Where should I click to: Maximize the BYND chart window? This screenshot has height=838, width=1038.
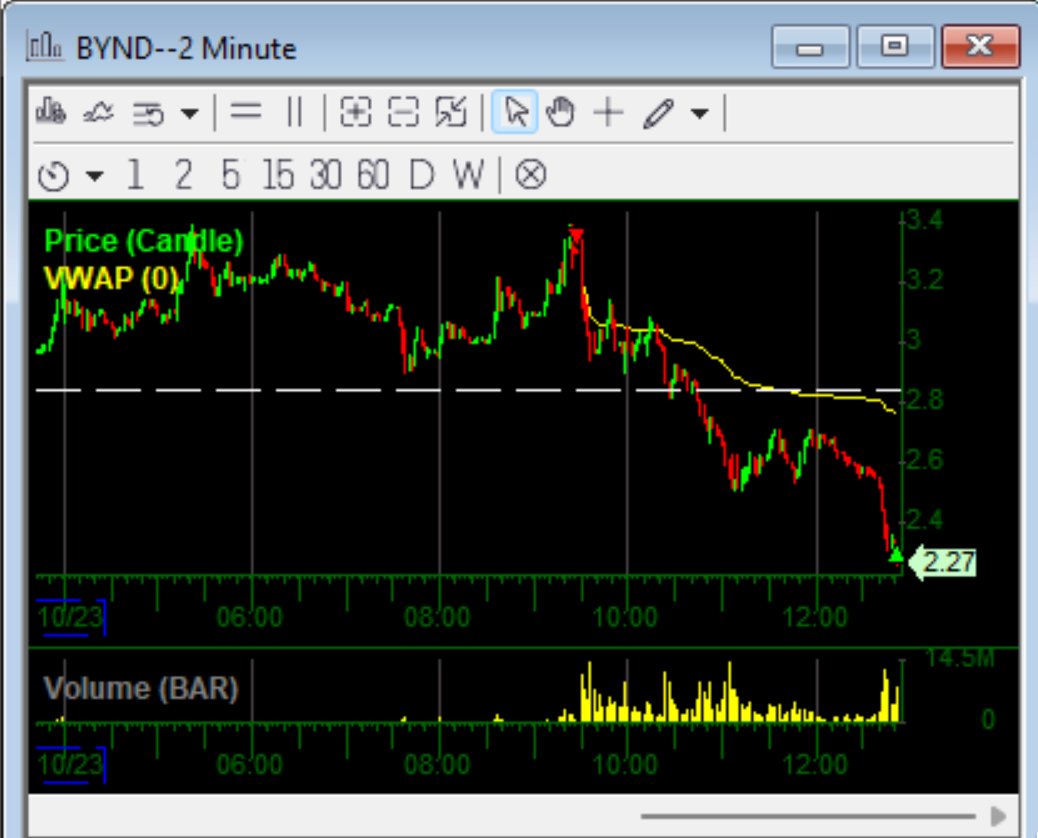(895, 46)
